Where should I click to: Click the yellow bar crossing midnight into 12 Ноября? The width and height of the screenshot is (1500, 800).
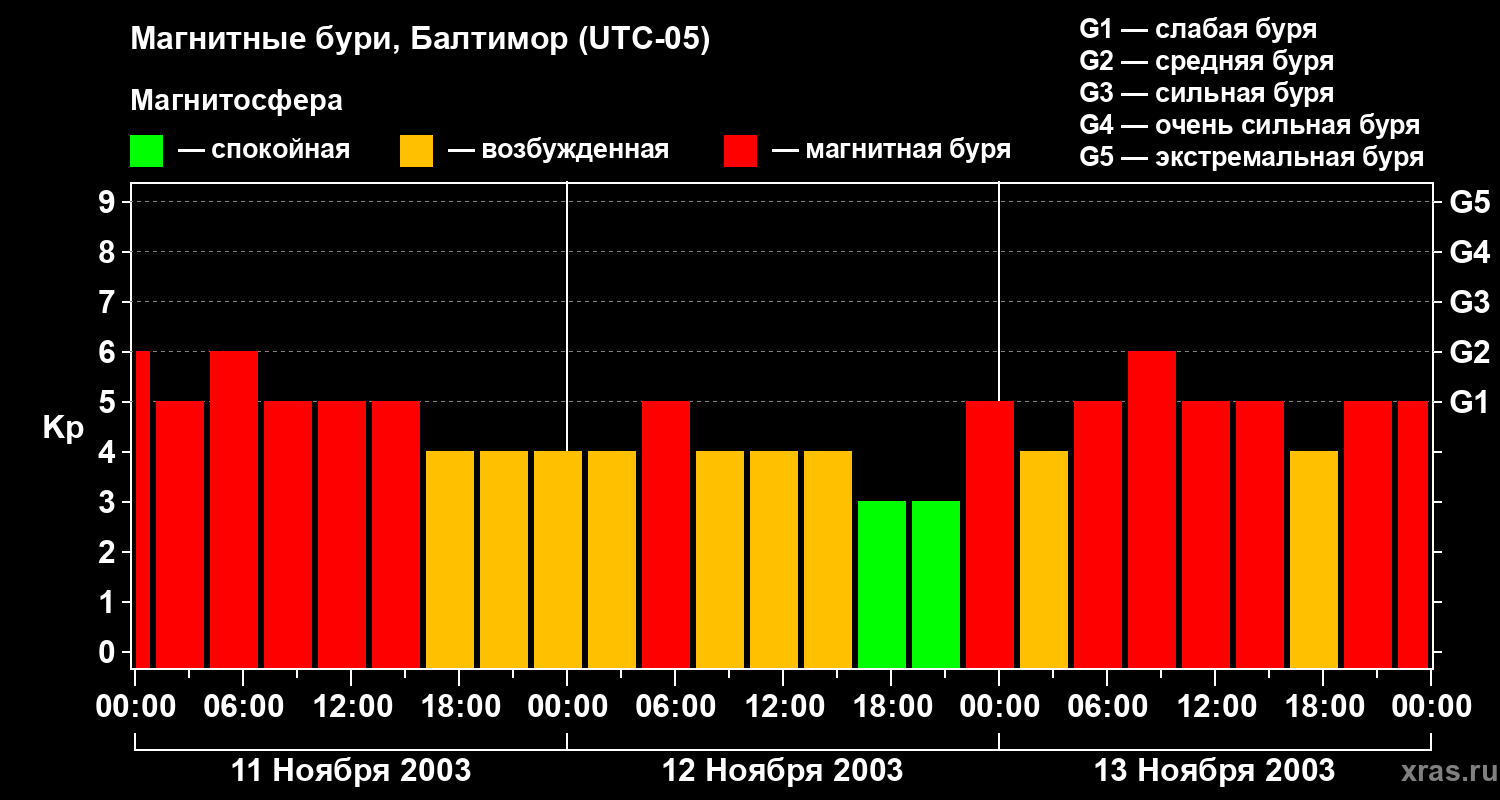click(558, 559)
